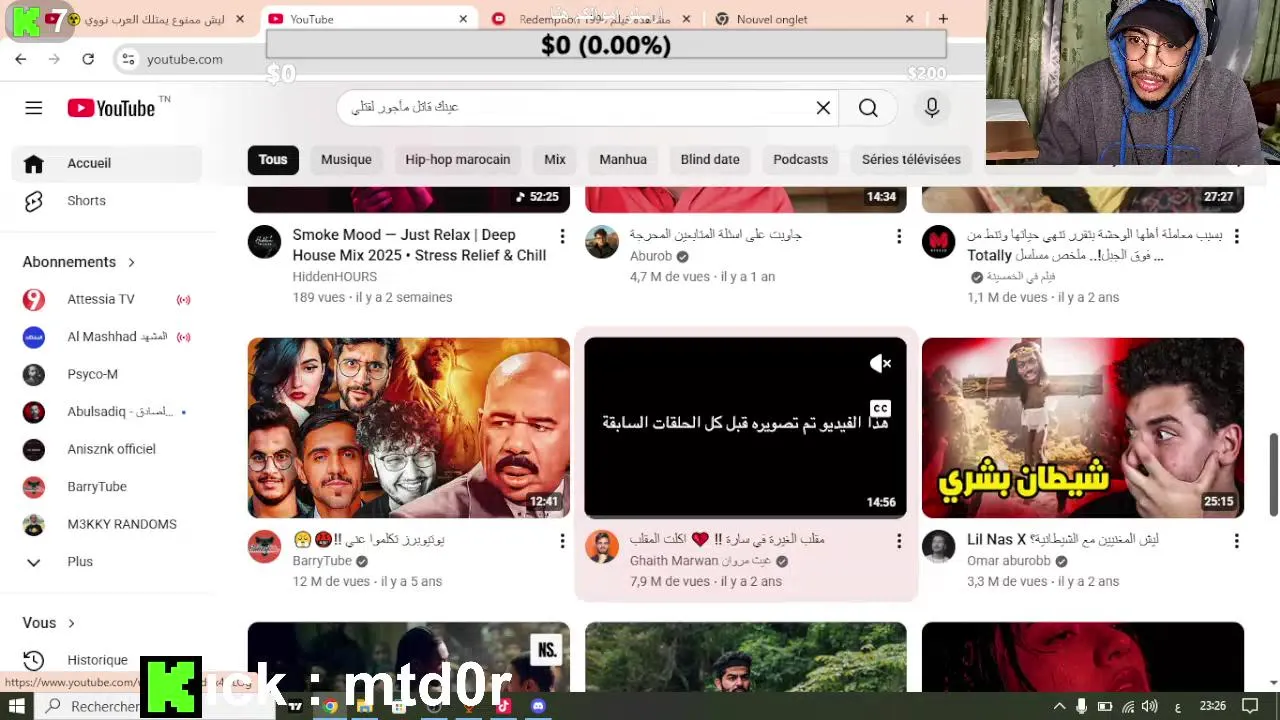Open Anisznk officiel subscription
Image resolution: width=1280 pixels, height=720 pixels.
coord(107,449)
